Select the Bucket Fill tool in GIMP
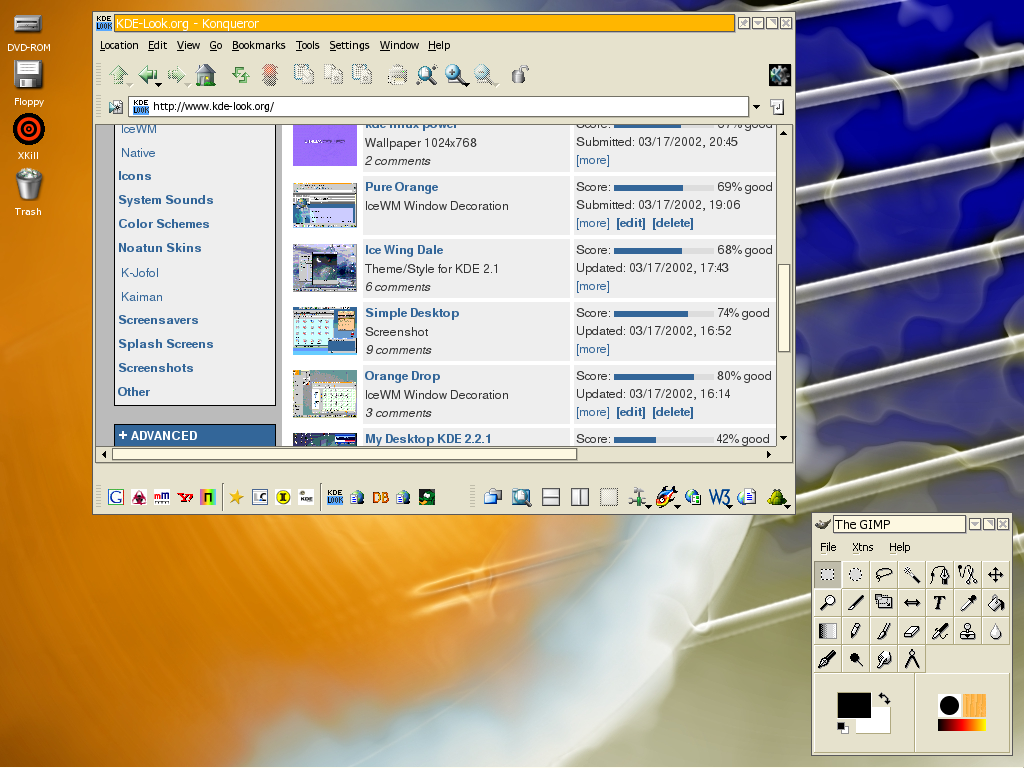Viewport: 1024px width, 768px height. point(996,603)
